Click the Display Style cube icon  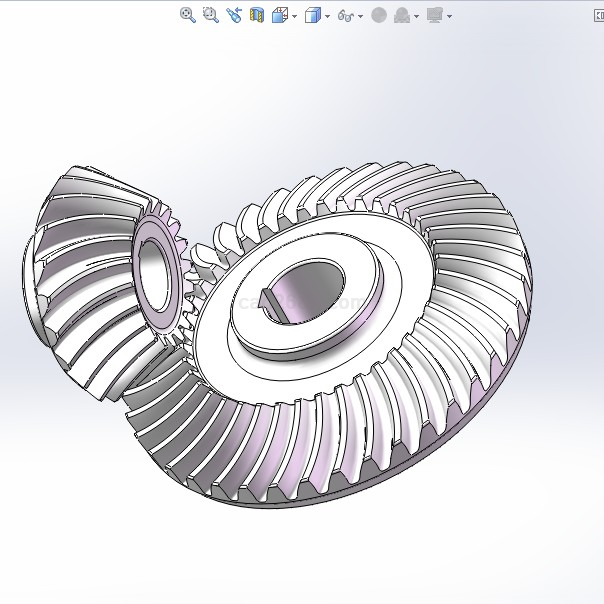(x=313, y=15)
